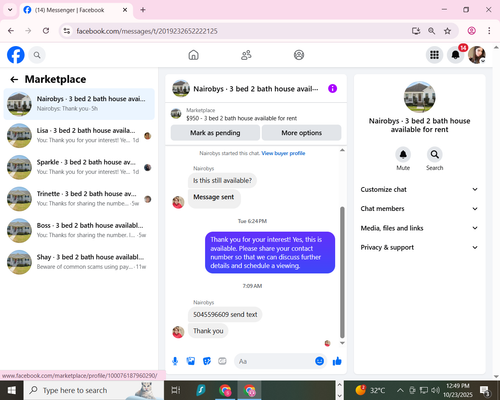Attach a photo file icon
500x400 pixels.
[x=191, y=361]
